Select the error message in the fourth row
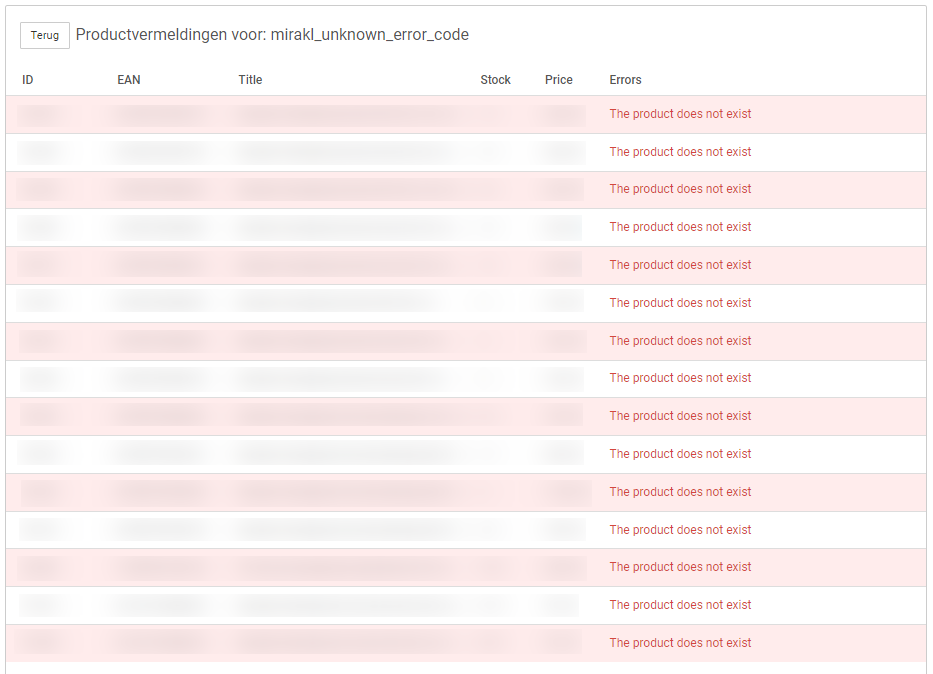The height and width of the screenshot is (674, 933). [x=680, y=227]
